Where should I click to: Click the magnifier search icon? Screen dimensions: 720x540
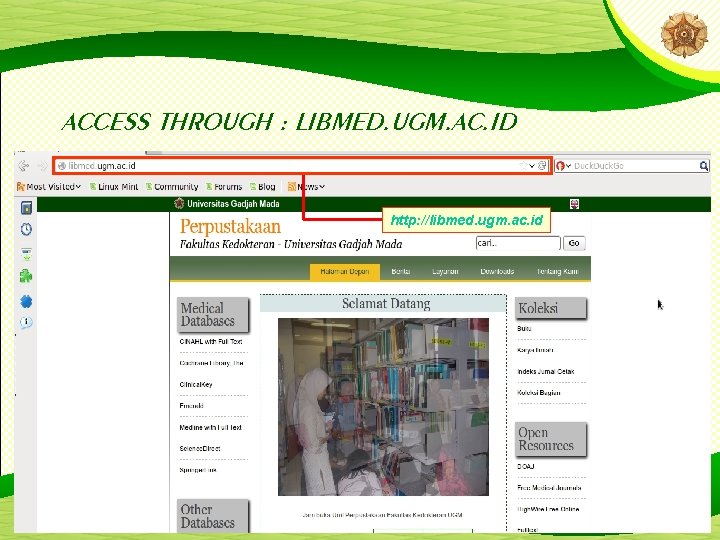click(703, 166)
